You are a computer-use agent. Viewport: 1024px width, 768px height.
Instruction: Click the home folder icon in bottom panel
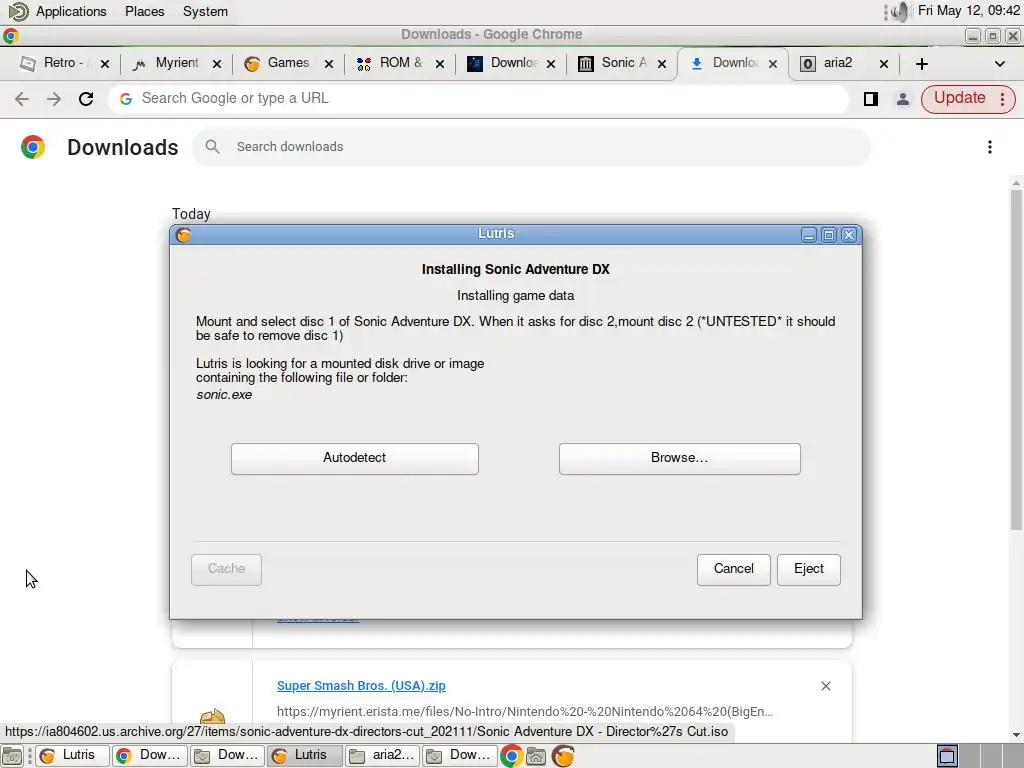click(x=536, y=756)
